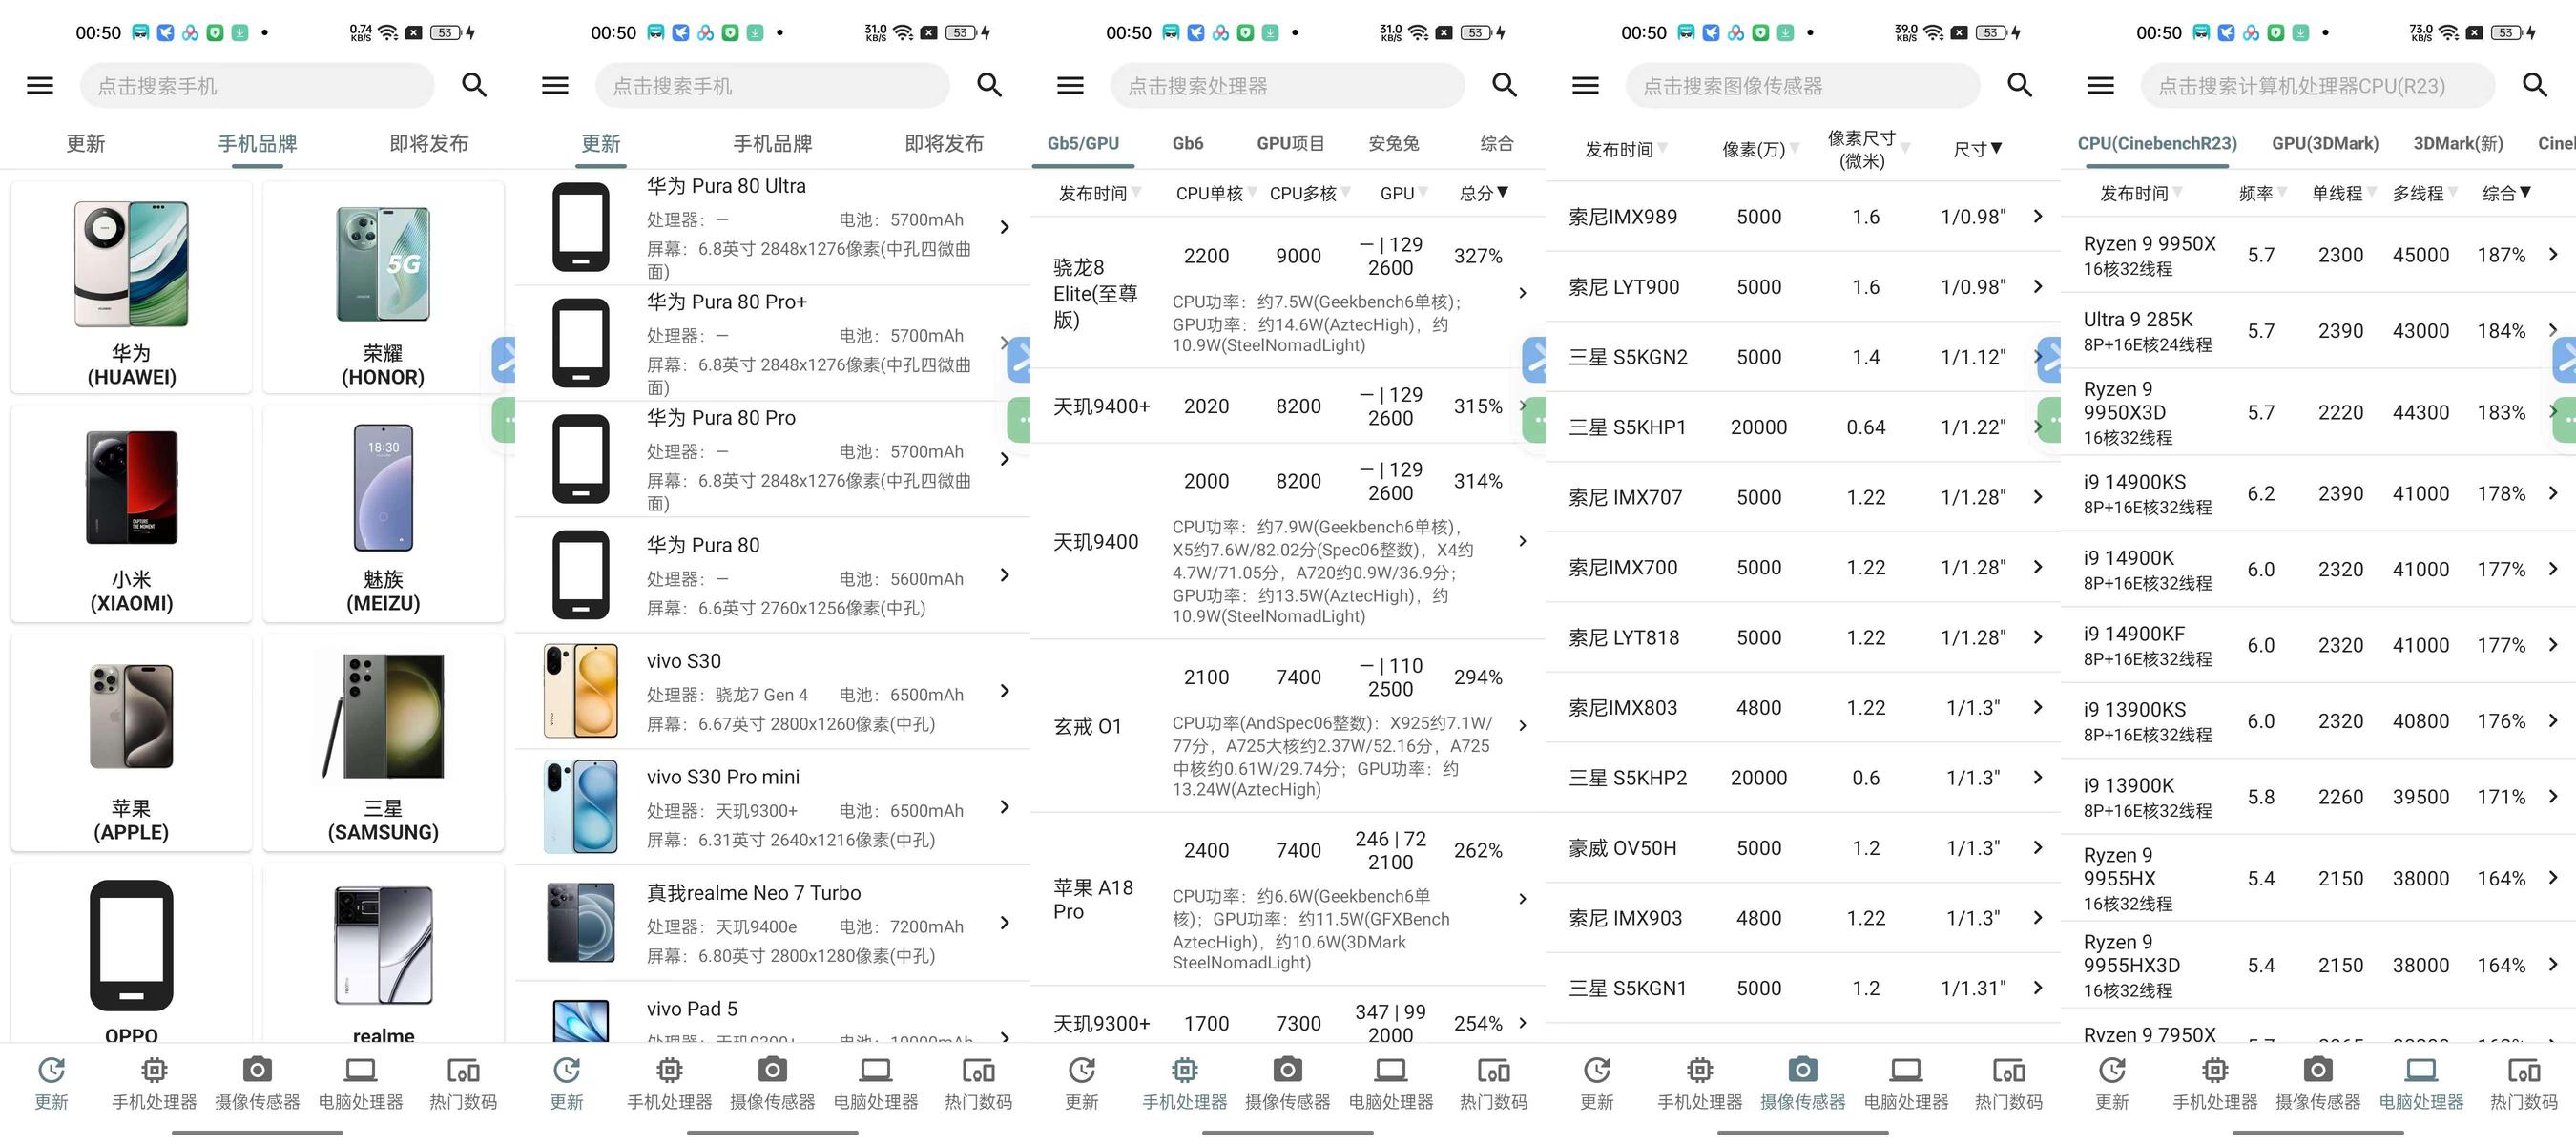Tap search magnifier next to image sensor search
Viewport: 2576px width, 1145px height.
(2019, 86)
